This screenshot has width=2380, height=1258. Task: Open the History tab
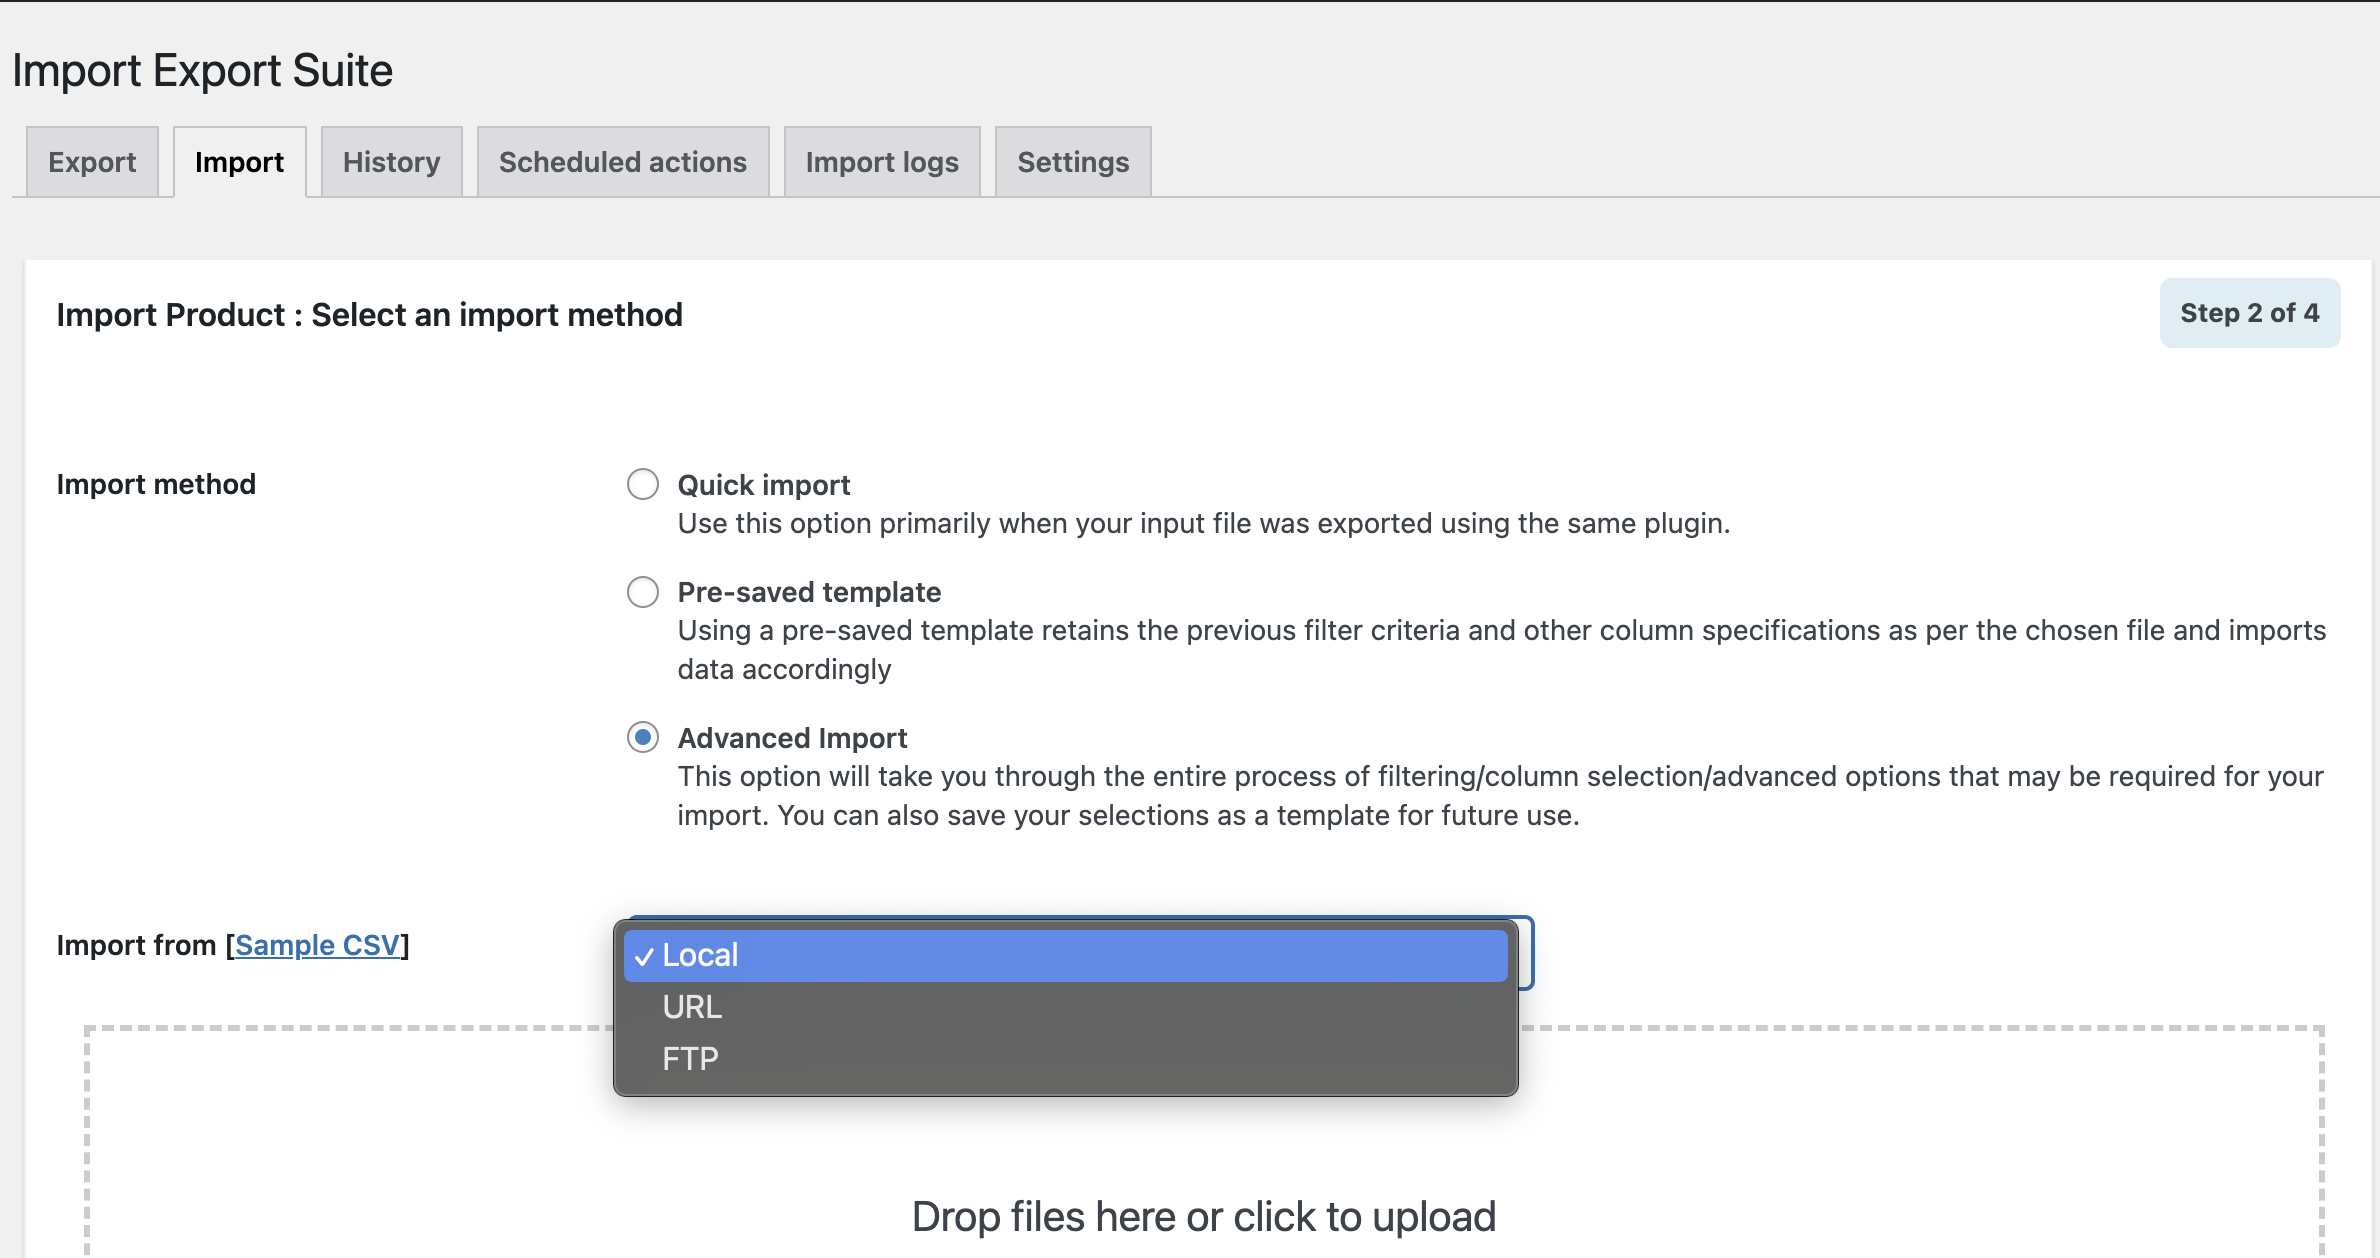pos(391,162)
